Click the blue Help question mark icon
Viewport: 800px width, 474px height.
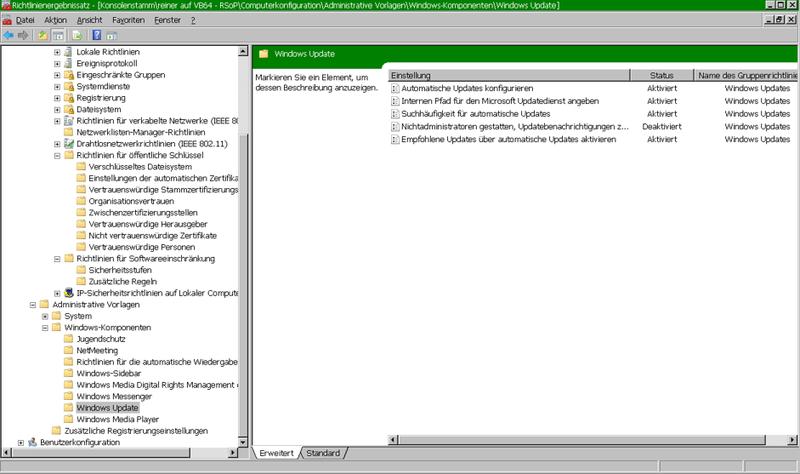point(96,35)
